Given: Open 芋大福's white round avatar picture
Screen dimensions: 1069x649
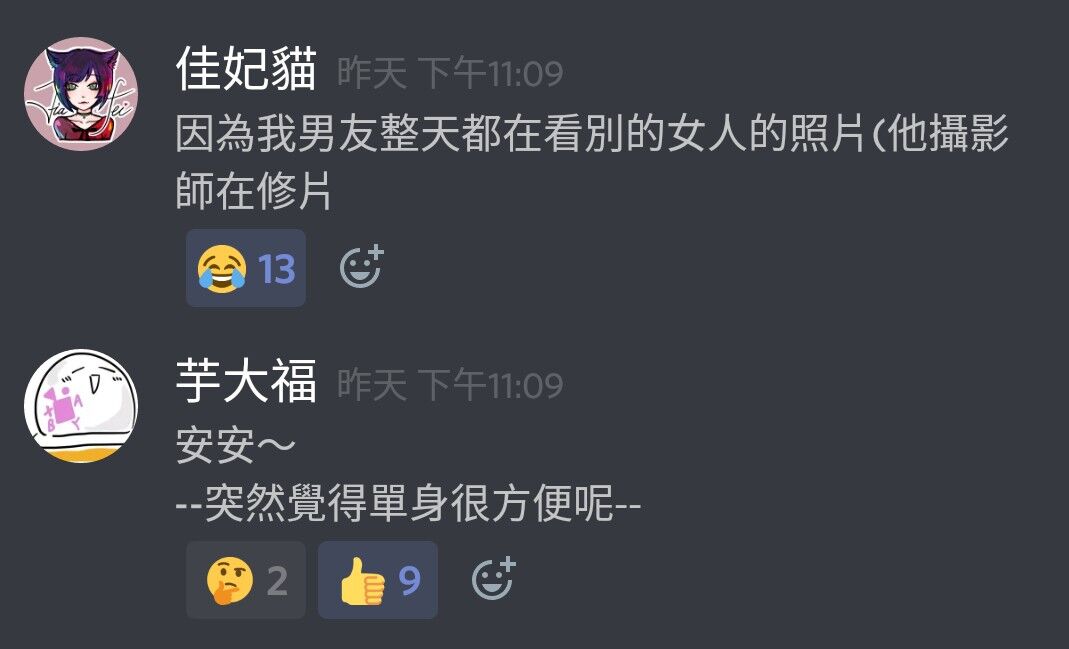Looking at the screenshot, I should pyautogui.click(x=81, y=406).
